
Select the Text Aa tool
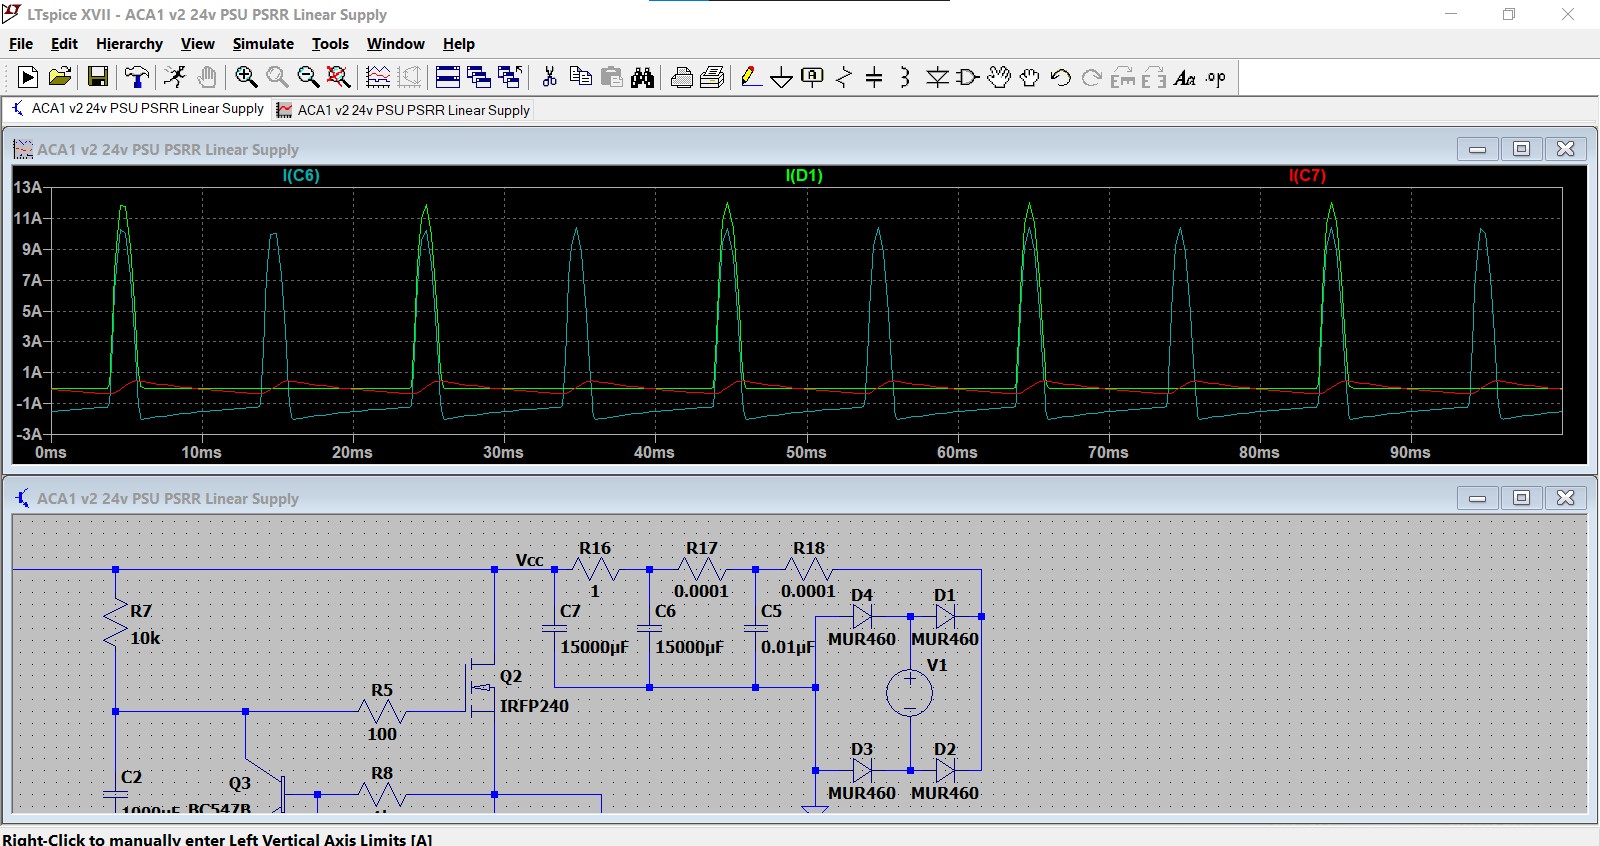pyautogui.click(x=1185, y=77)
